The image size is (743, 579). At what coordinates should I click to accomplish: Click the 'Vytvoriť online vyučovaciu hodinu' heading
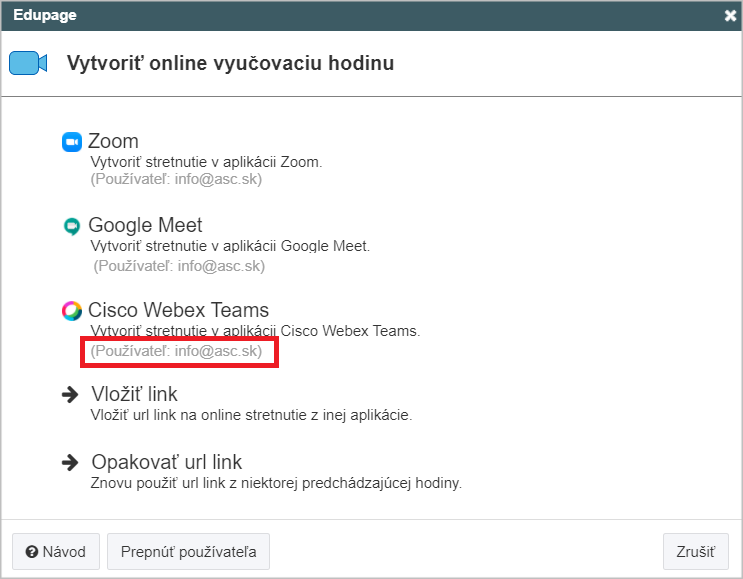tap(230, 63)
